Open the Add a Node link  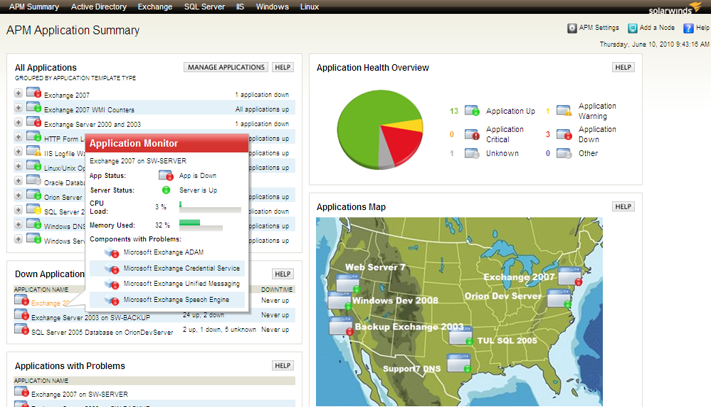click(657, 28)
